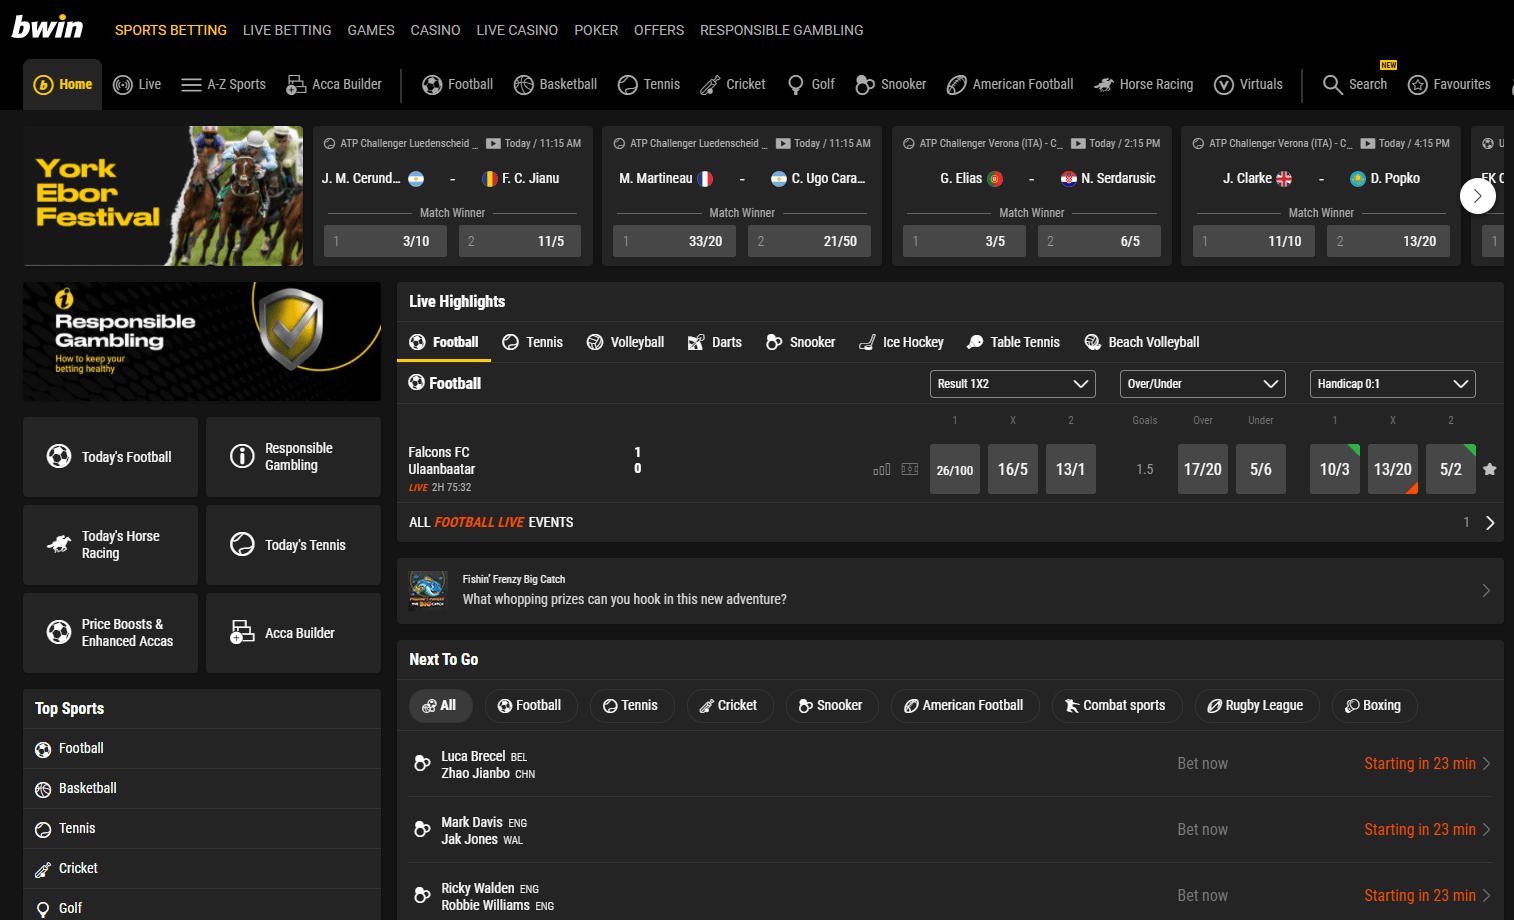Filter Next To Go by Combat sports
This screenshot has width=1514, height=920.
click(1116, 706)
